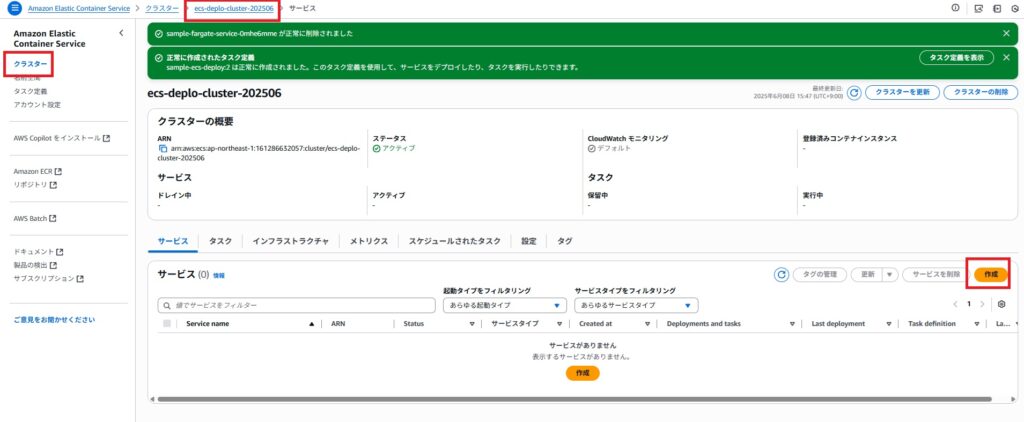1024x422 pixels.
Task: Refresh the サービス list
Action: [x=781, y=275]
